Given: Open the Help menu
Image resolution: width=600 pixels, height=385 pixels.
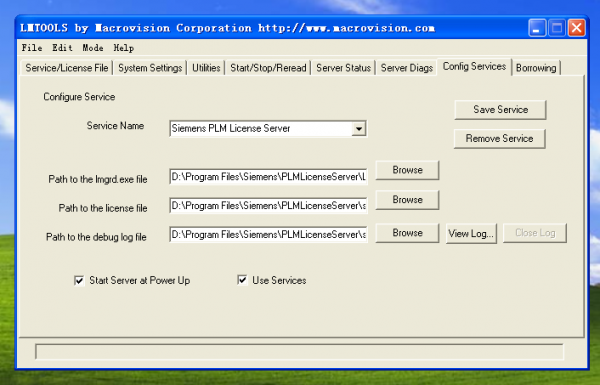Looking at the screenshot, I should (x=123, y=48).
